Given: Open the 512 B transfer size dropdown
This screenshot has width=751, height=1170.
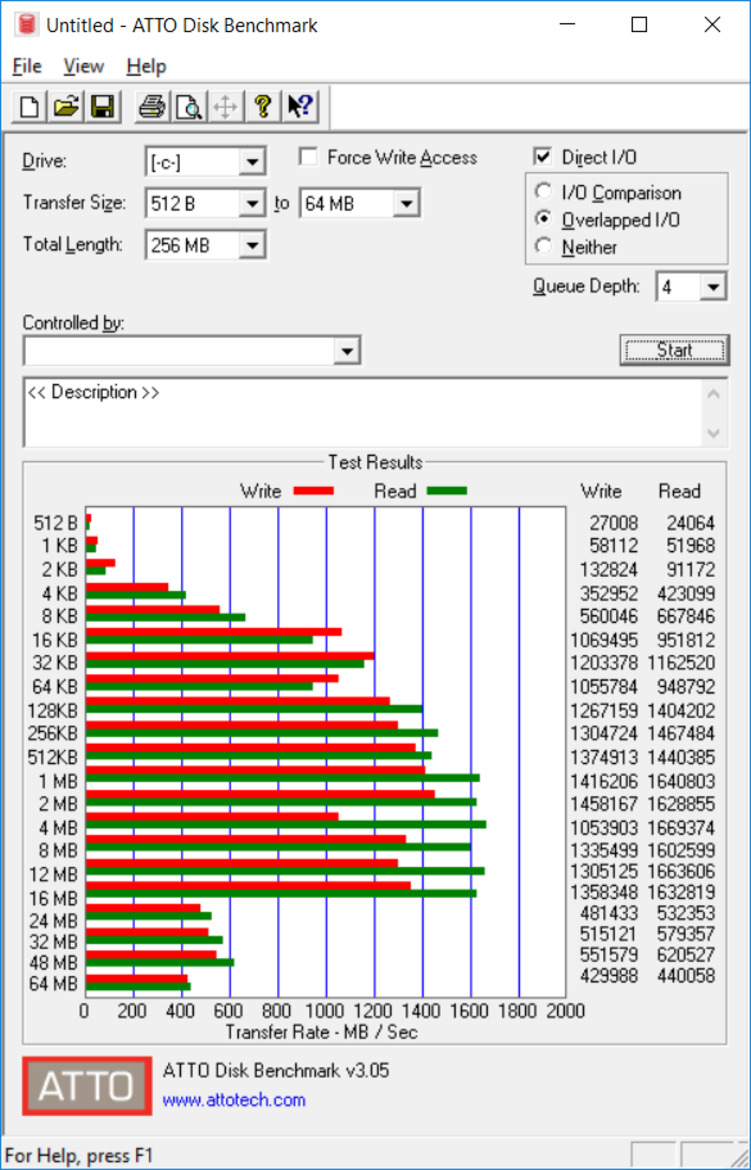Looking at the screenshot, I should 252,204.
